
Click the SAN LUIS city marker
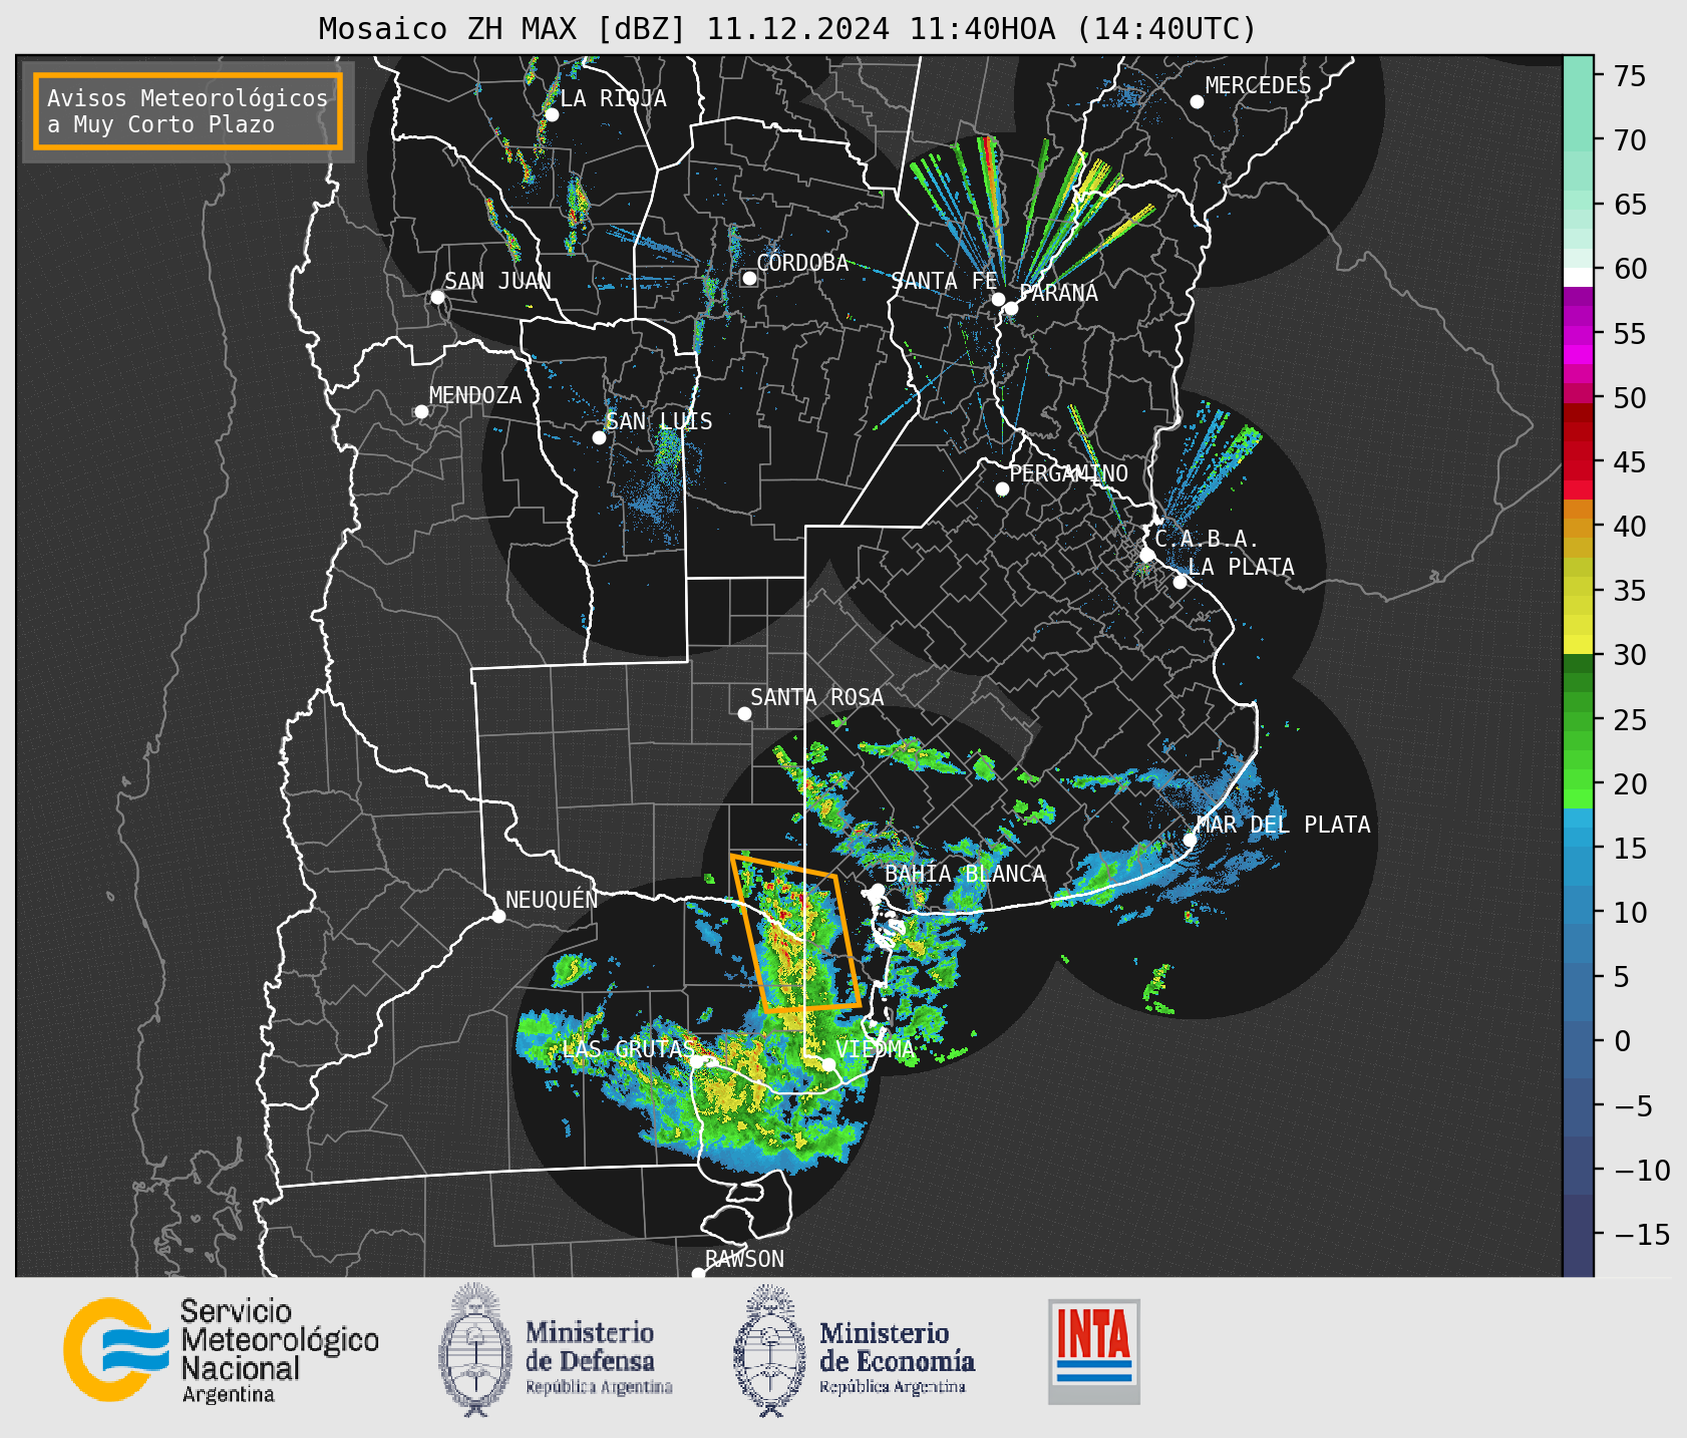(599, 438)
